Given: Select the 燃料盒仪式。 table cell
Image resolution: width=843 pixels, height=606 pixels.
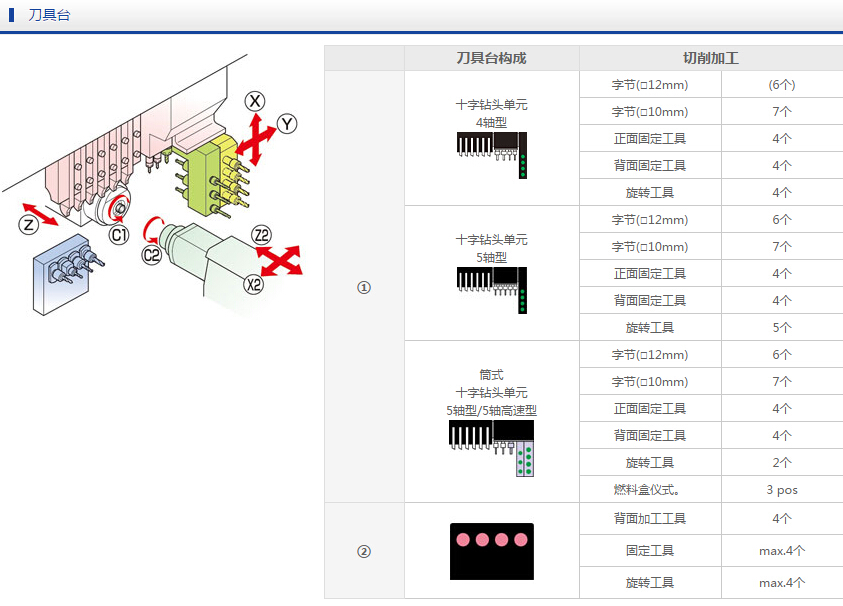Looking at the screenshot, I should [649, 490].
